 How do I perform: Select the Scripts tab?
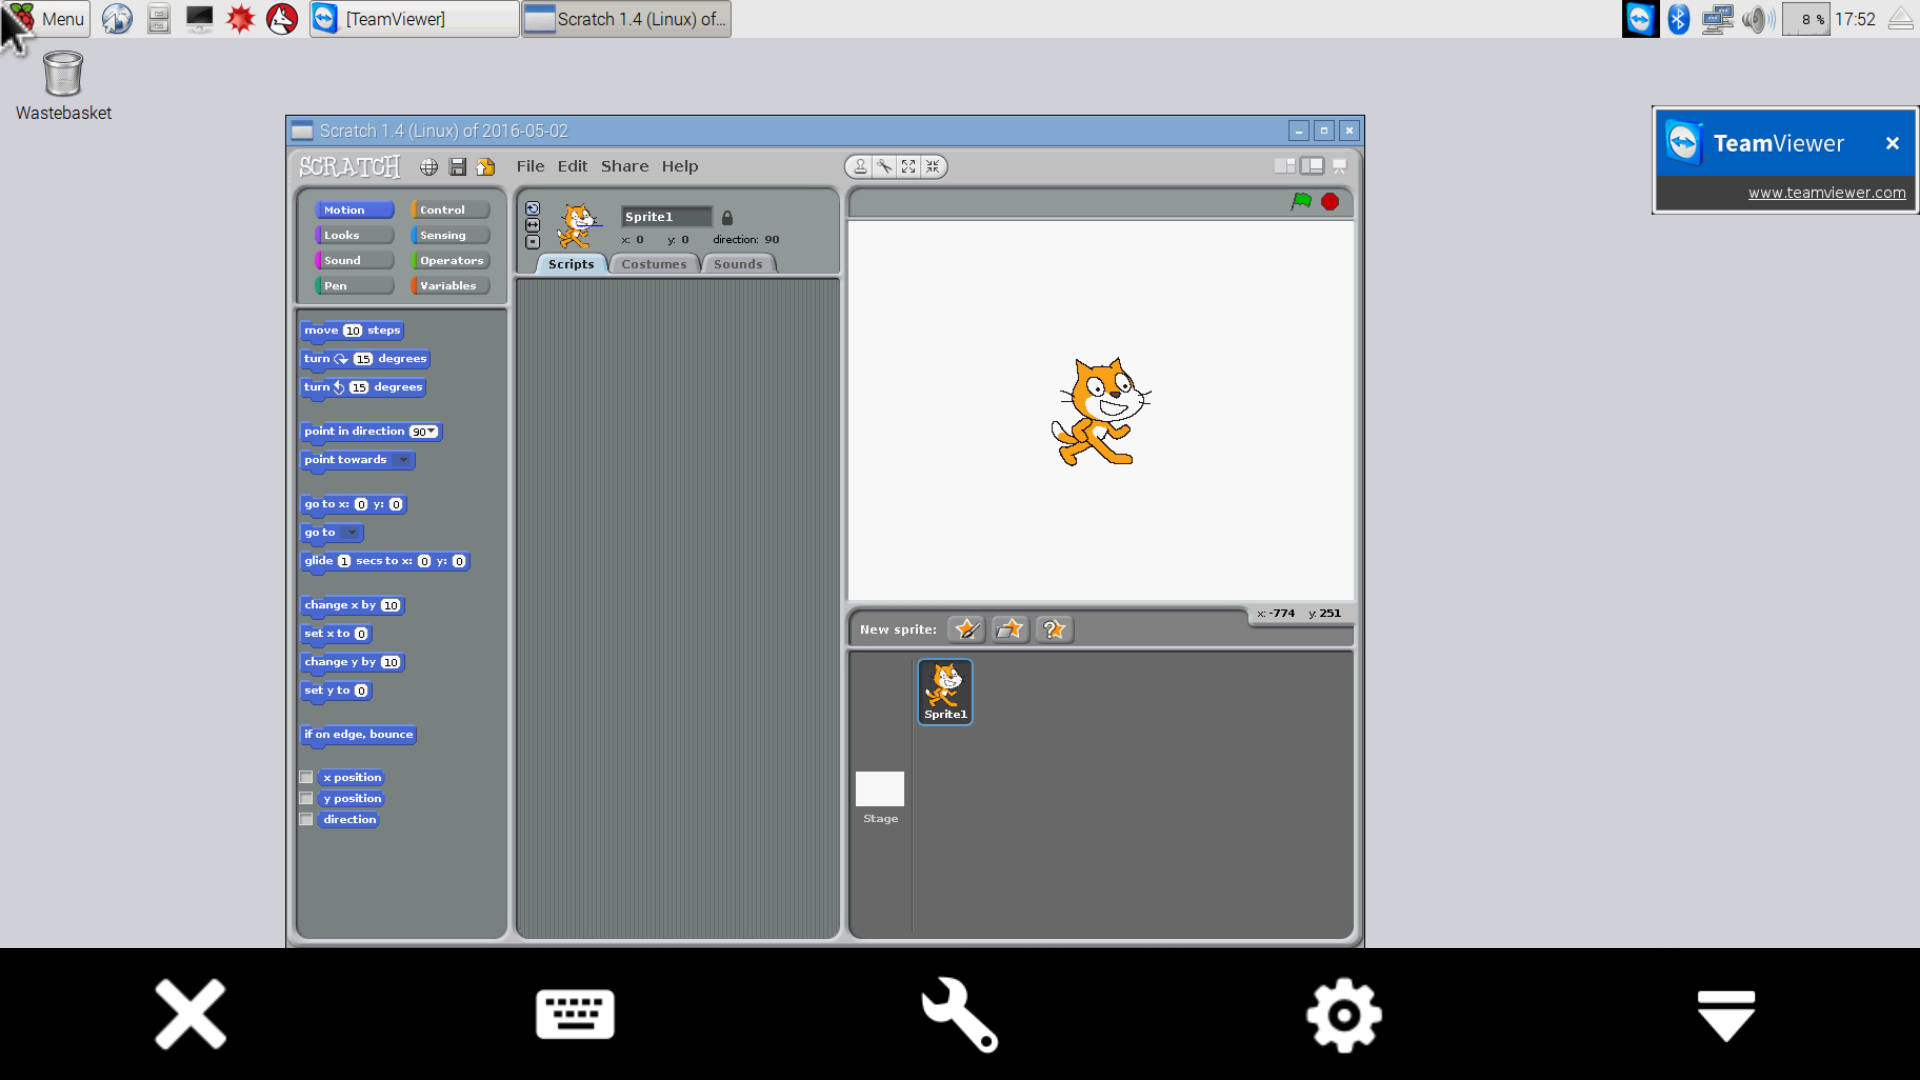pos(571,264)
